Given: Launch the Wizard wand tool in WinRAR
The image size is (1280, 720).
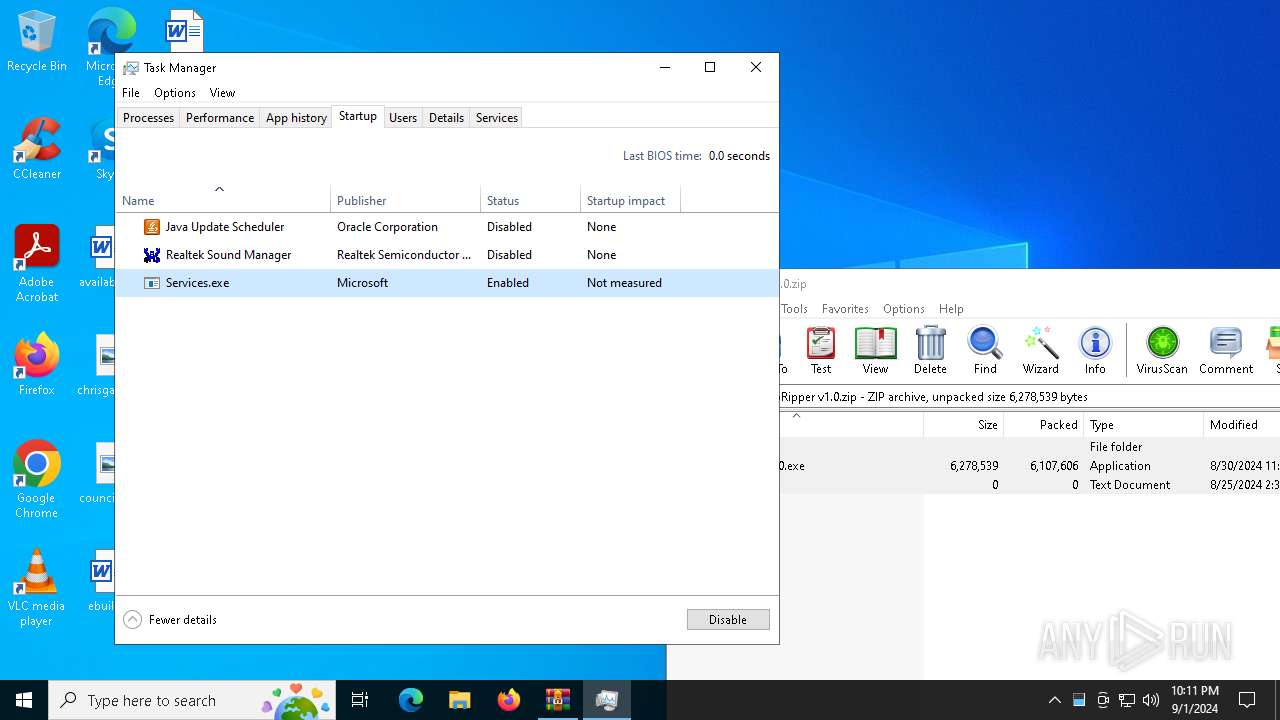Looking at the screenshot, I should coord(1040,351).
